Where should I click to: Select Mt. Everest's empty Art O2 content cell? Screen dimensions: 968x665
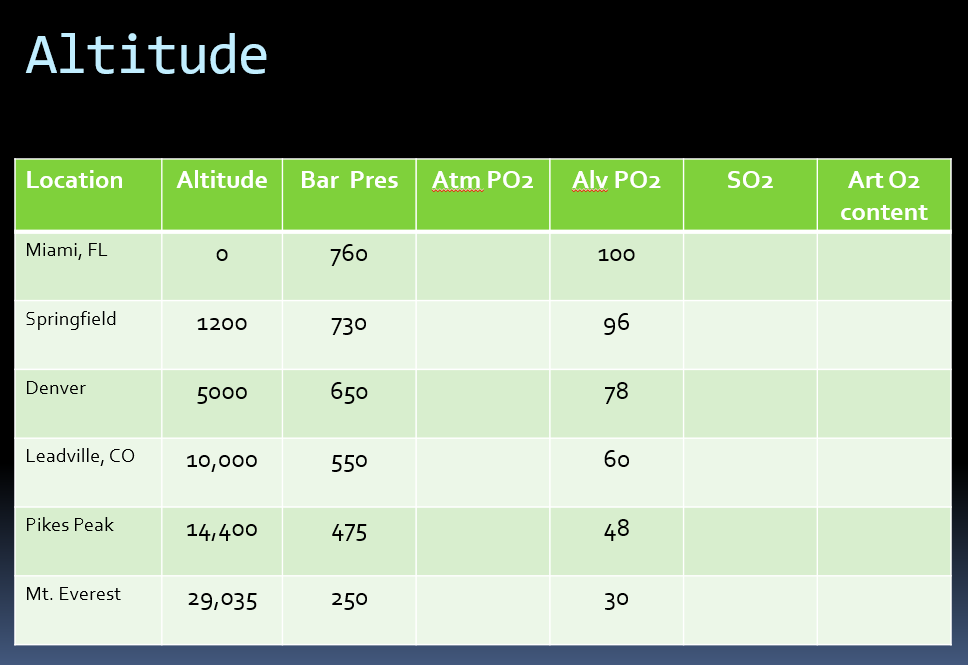884,609
